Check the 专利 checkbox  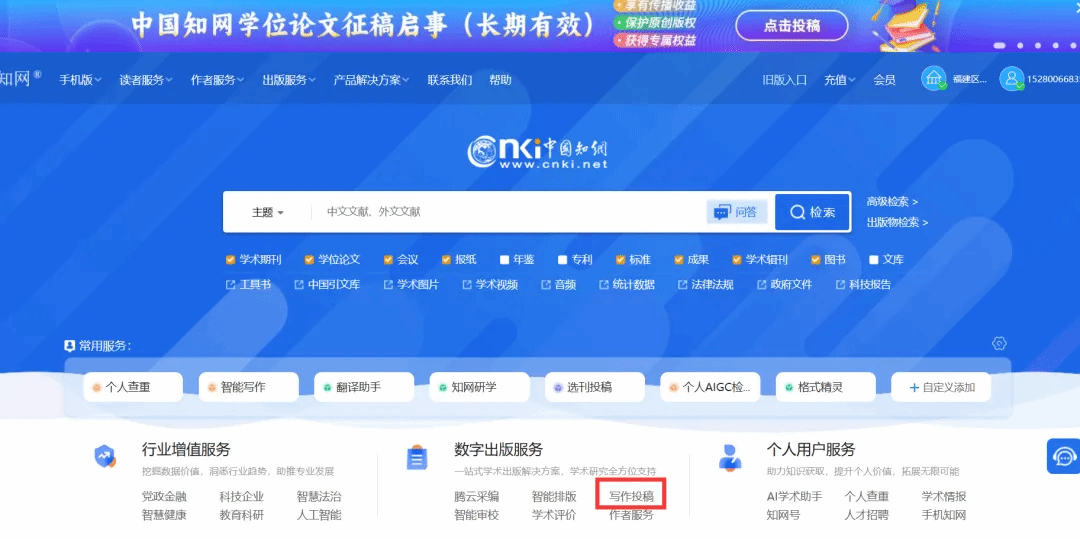562,260
